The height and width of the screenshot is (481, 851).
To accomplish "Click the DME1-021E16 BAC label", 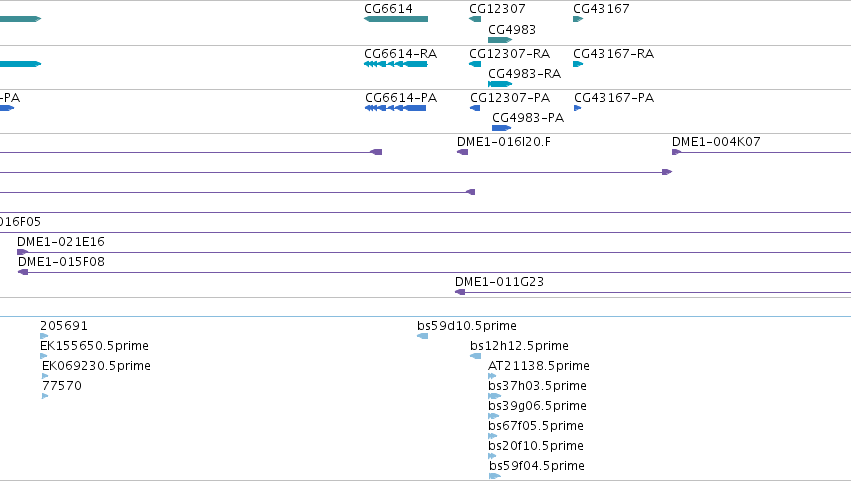I will tap(61, 242).
